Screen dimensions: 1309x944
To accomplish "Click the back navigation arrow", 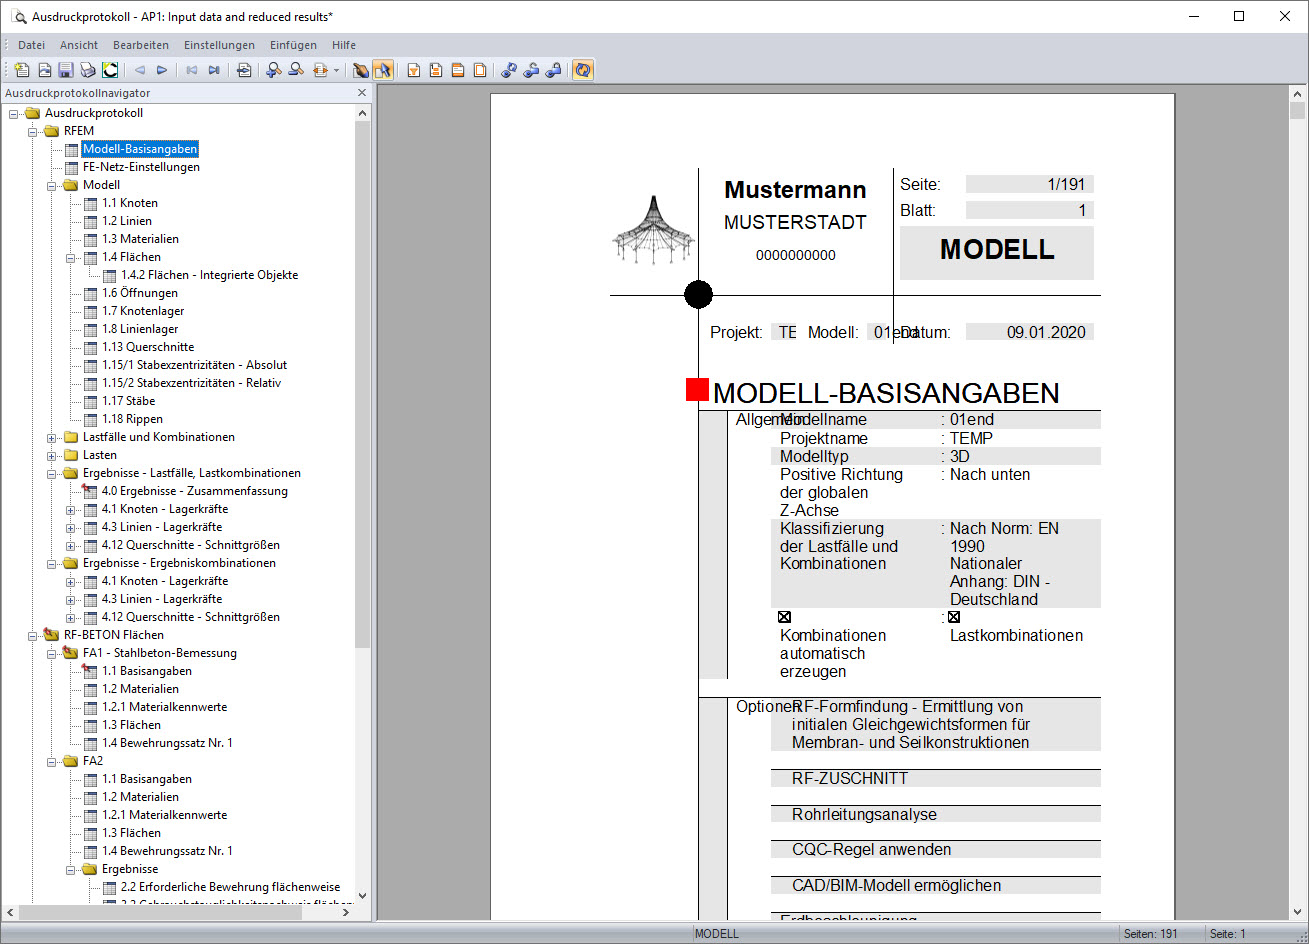I will pos(140,69).
